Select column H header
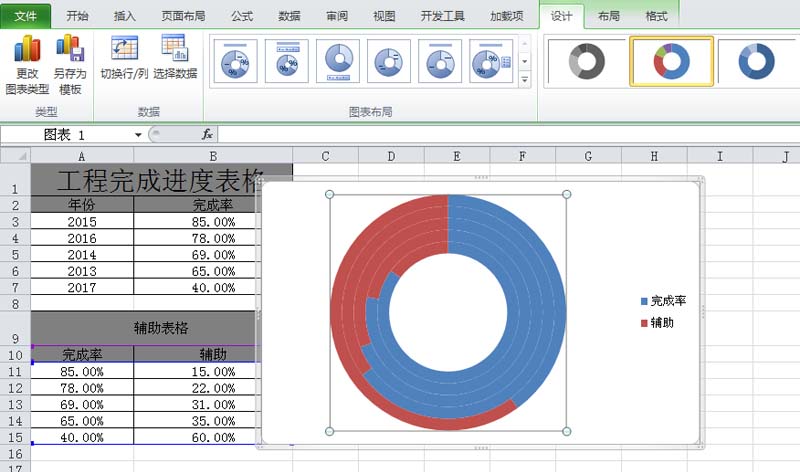The height and width of the screenshot is (472, 800). coord(654,156)
